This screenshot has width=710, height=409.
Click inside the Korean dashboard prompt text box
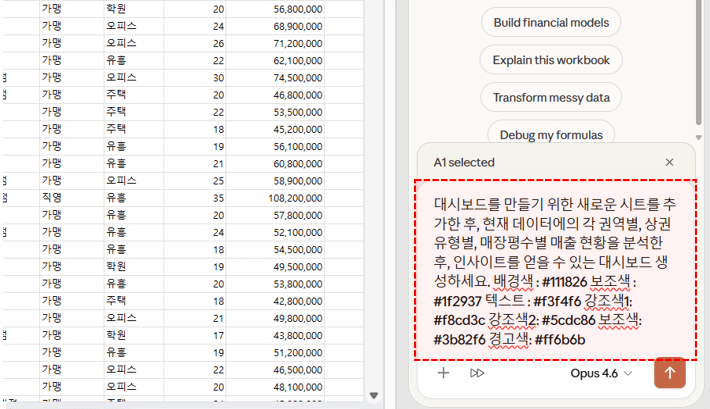tap(554, 270)
